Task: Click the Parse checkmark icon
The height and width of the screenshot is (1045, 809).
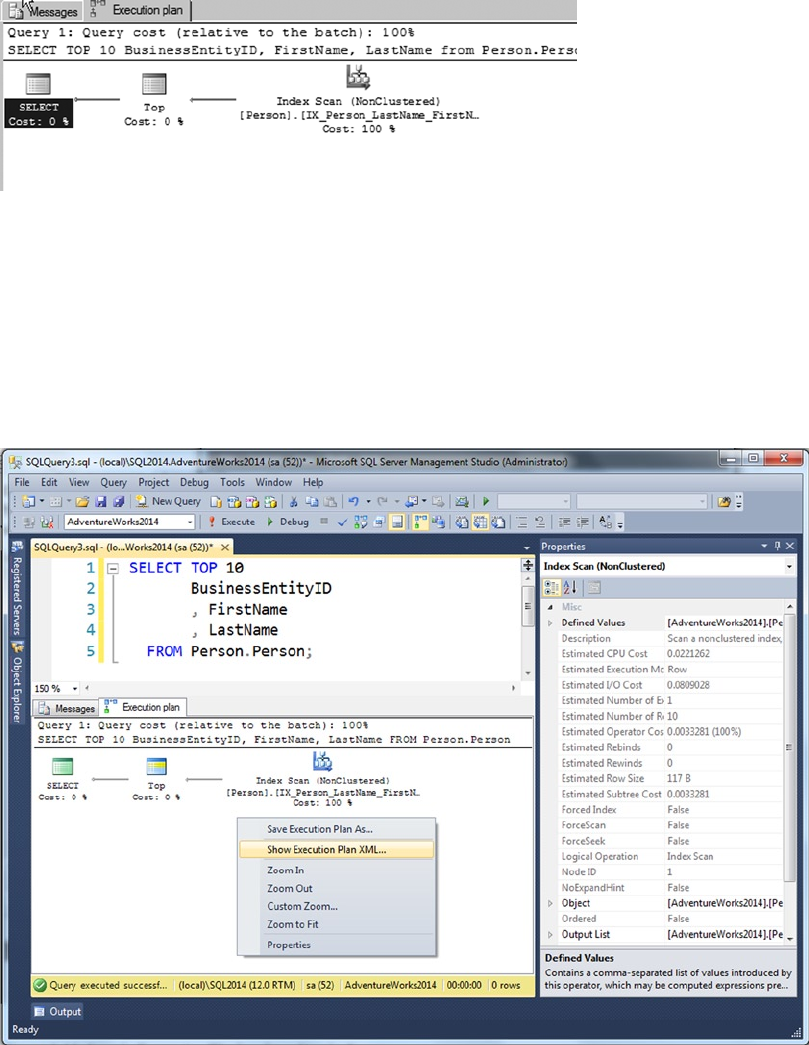Action: tap(343, 522)
